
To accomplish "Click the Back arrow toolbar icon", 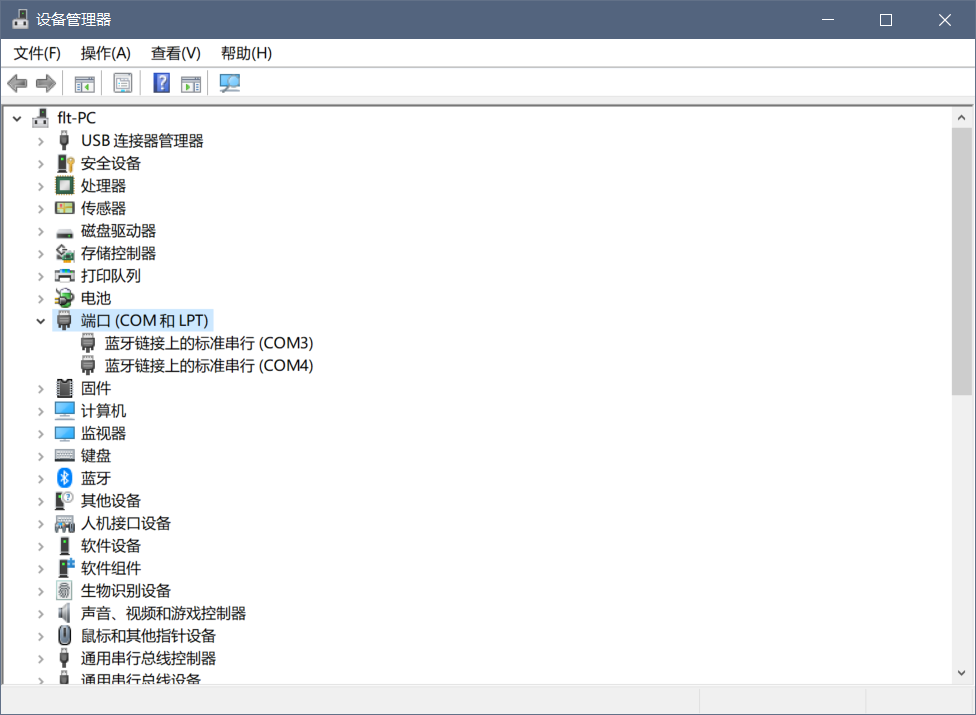I will [x=17, y=83].
